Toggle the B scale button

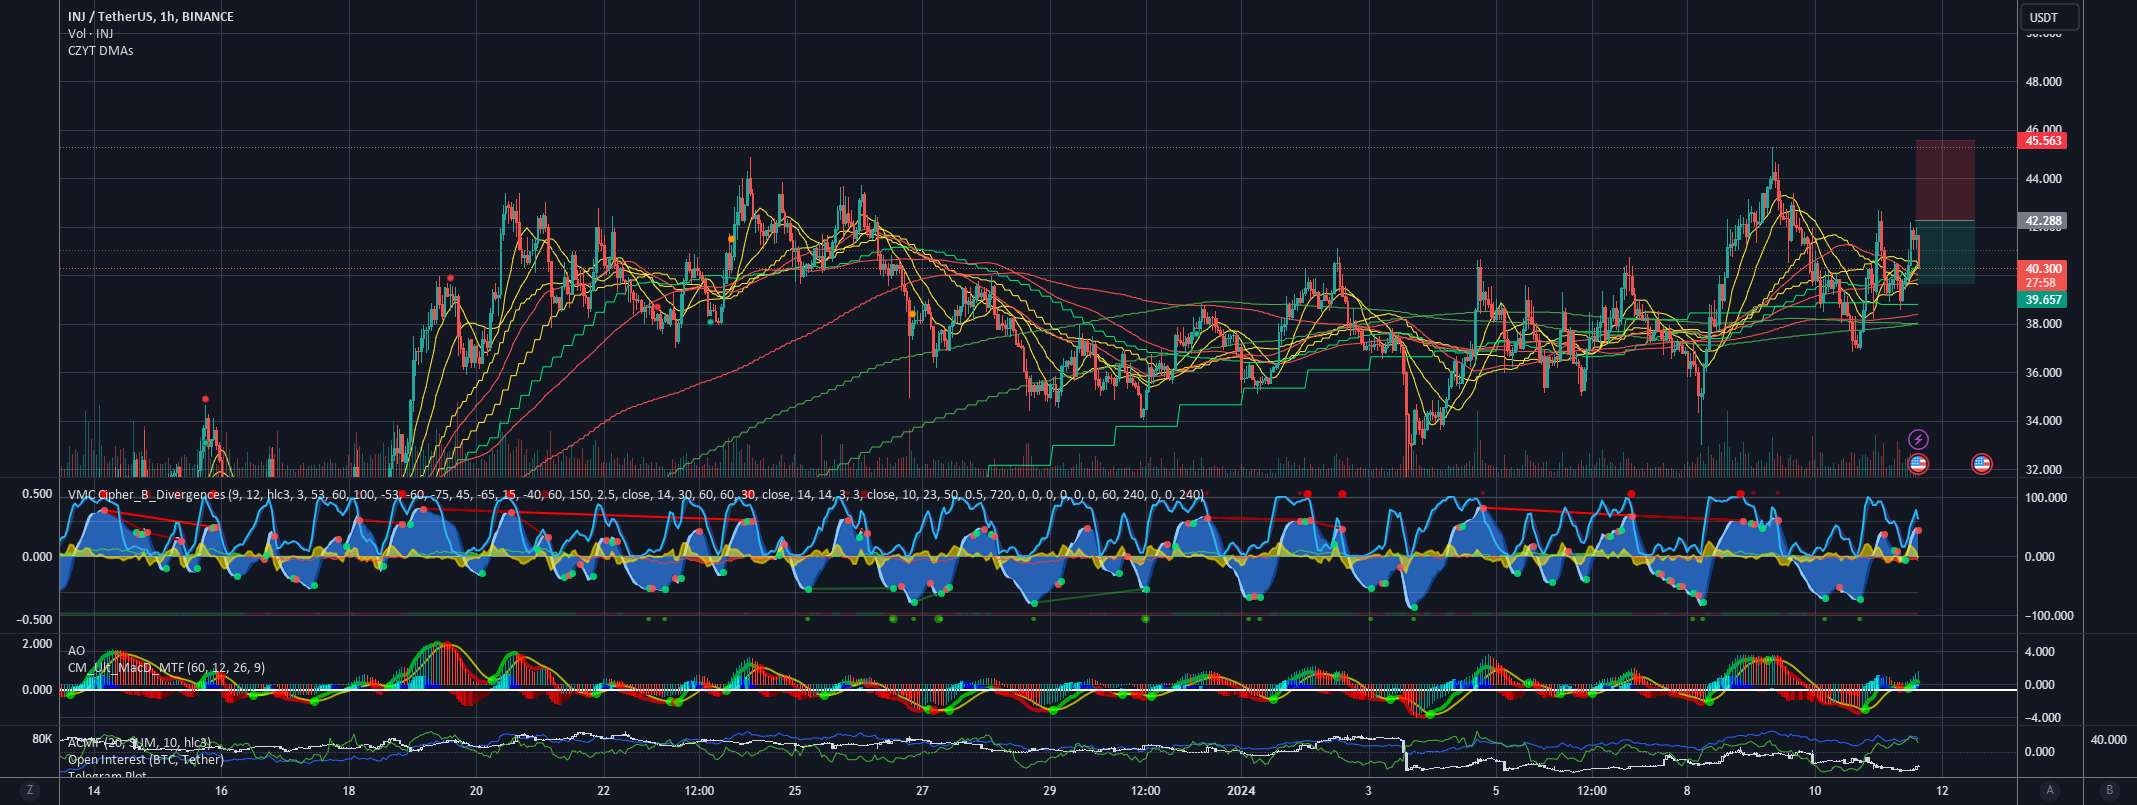click(x=2110, y=790)
